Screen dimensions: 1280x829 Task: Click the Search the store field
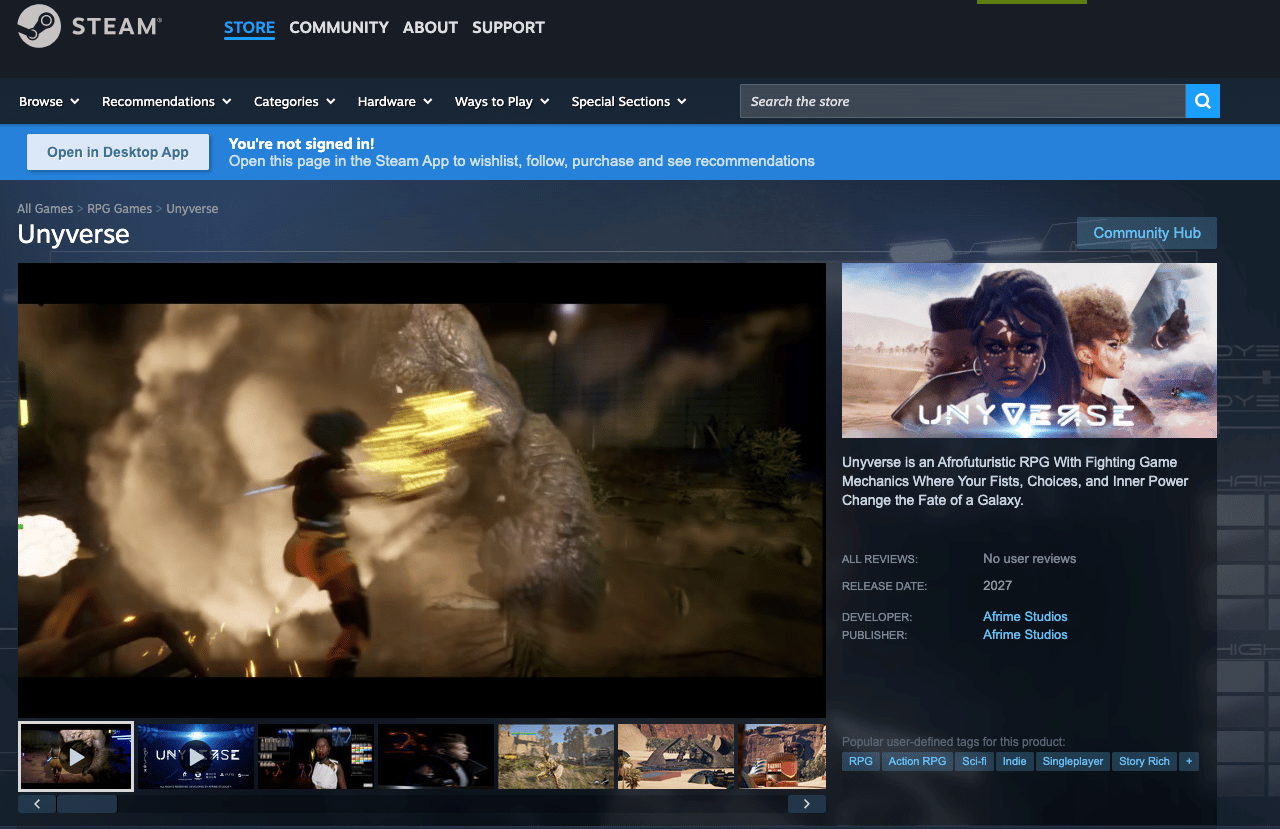point(963,101)
